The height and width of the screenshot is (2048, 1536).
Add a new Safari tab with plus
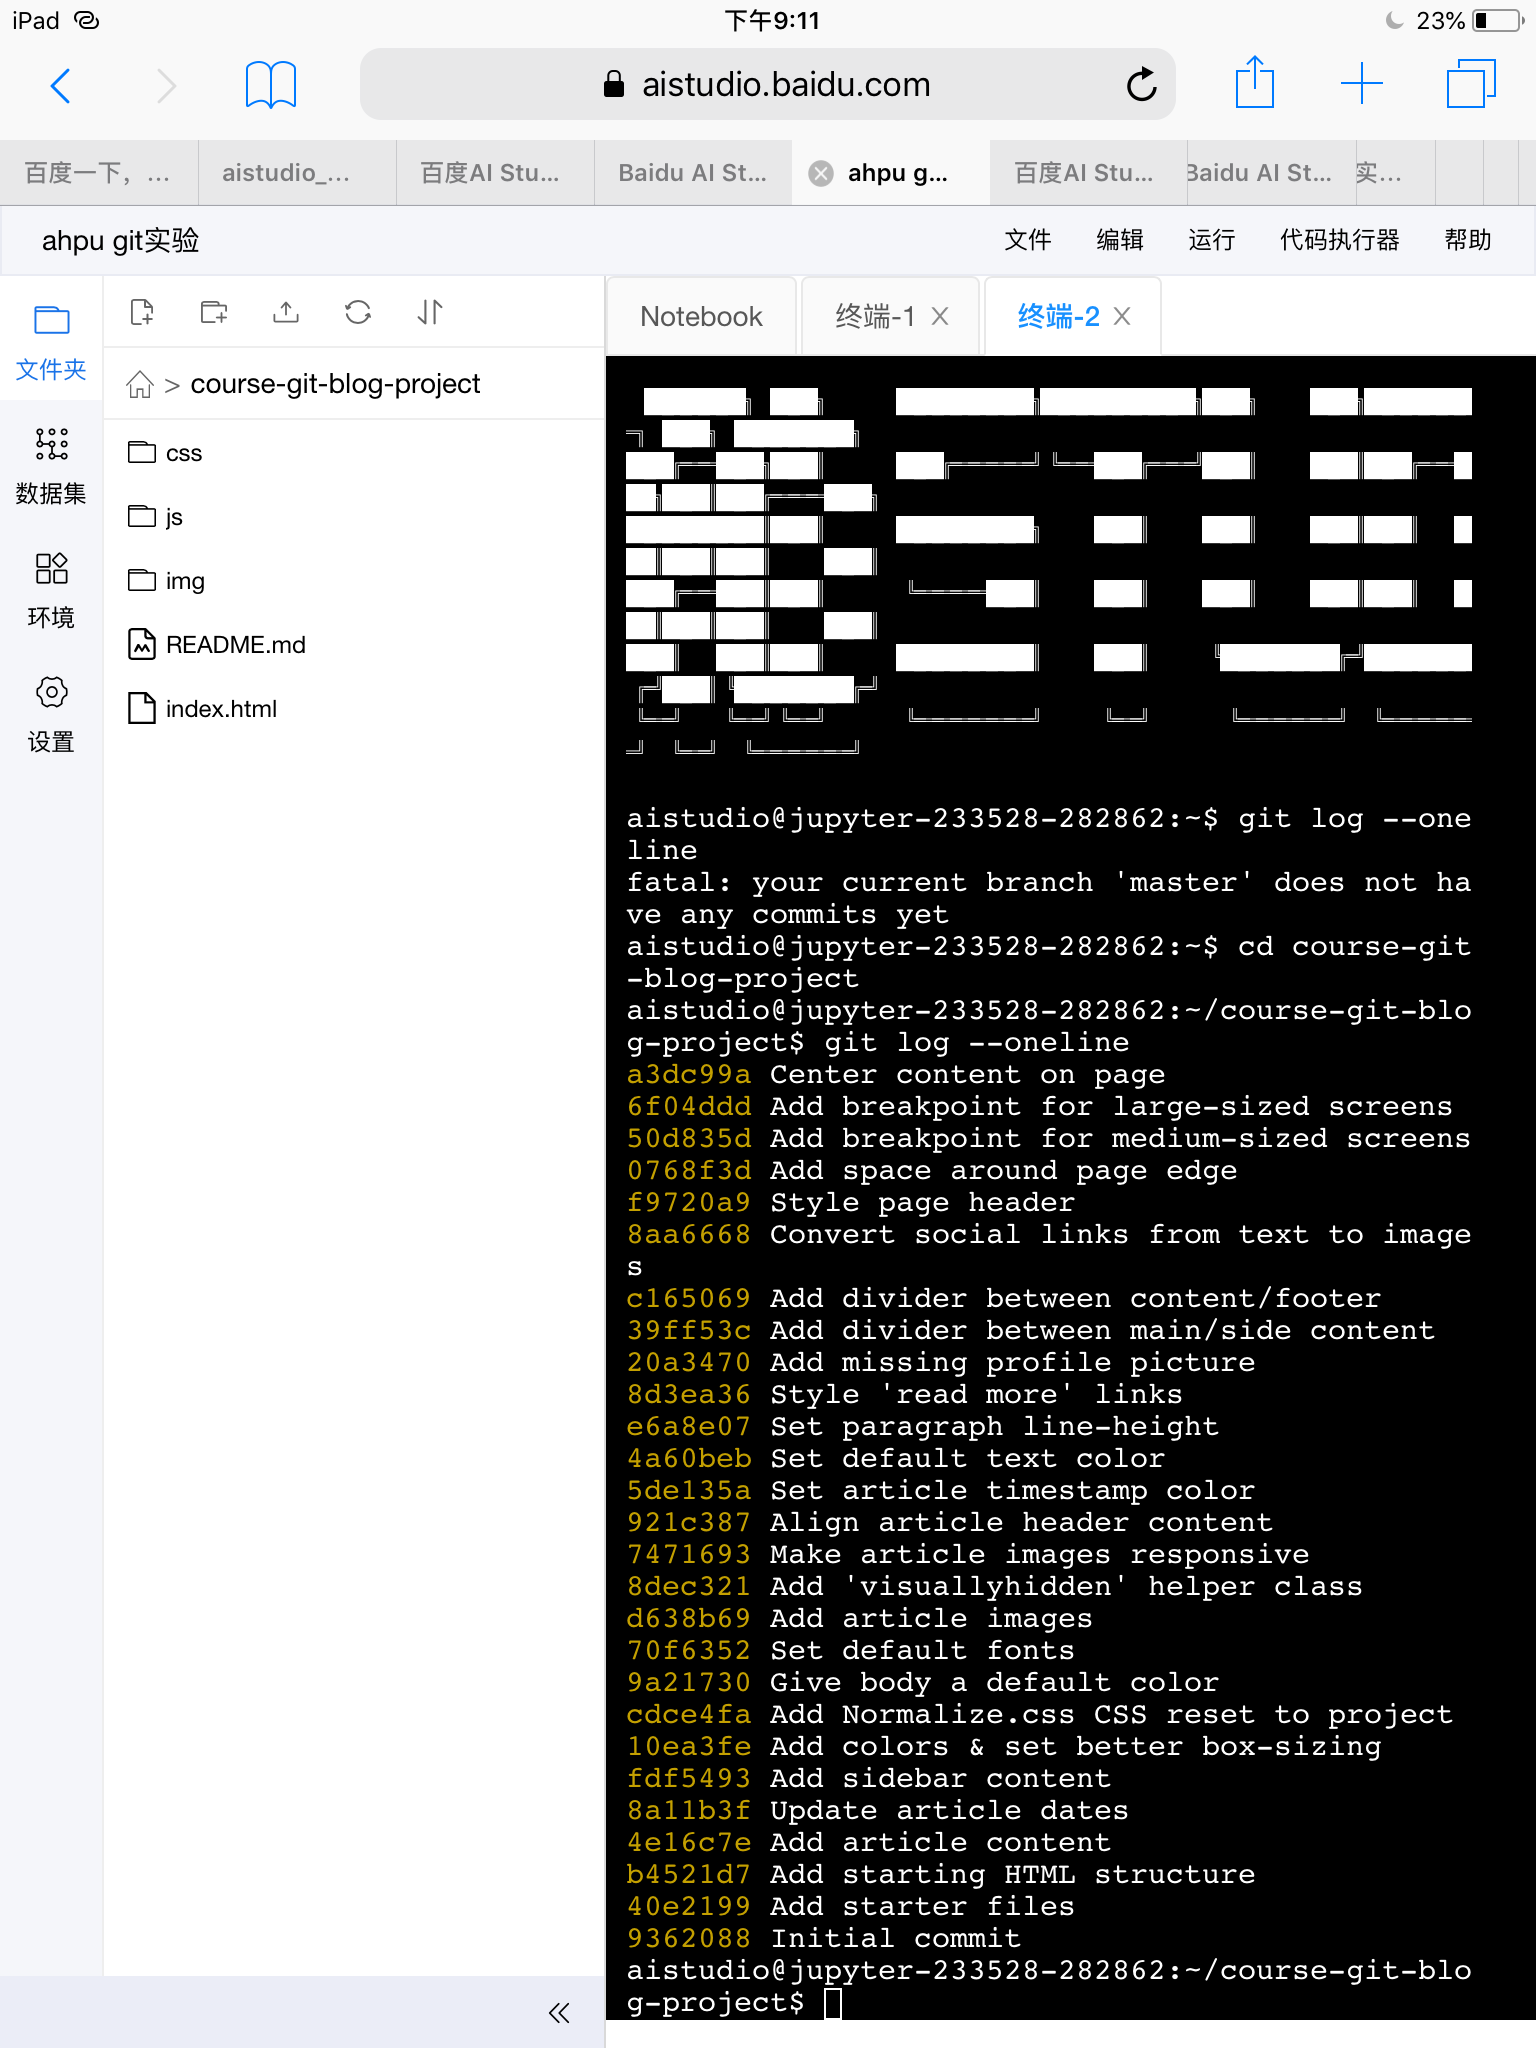[x=1361, y=84]
